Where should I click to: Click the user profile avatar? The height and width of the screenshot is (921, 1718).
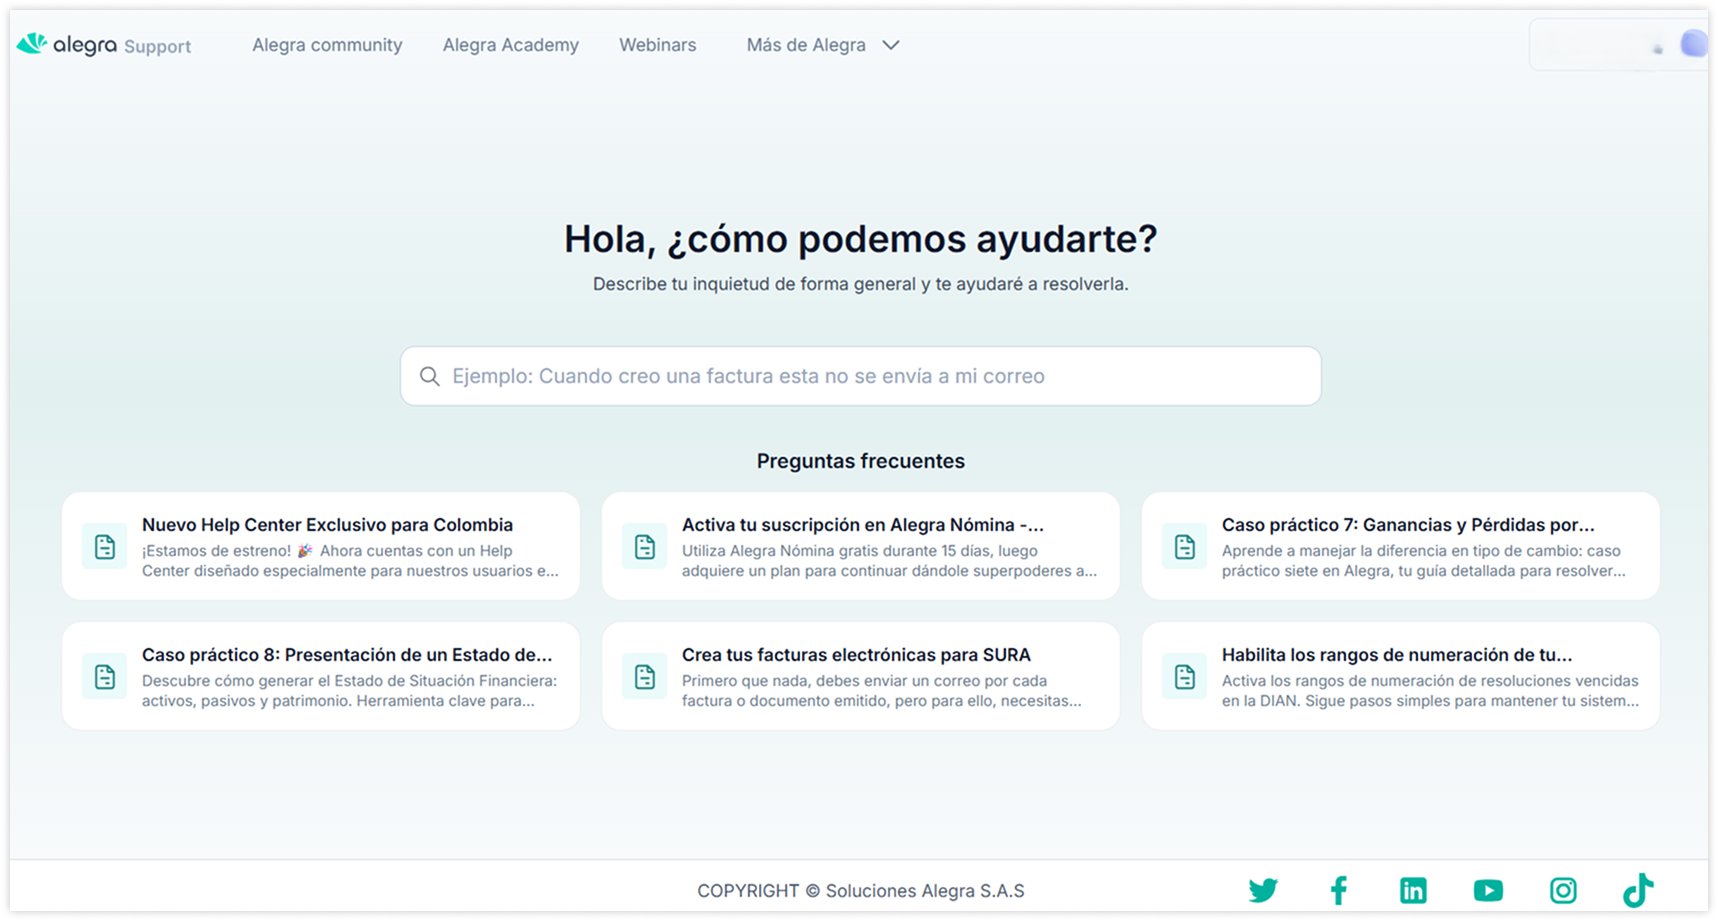point(1693,44)
